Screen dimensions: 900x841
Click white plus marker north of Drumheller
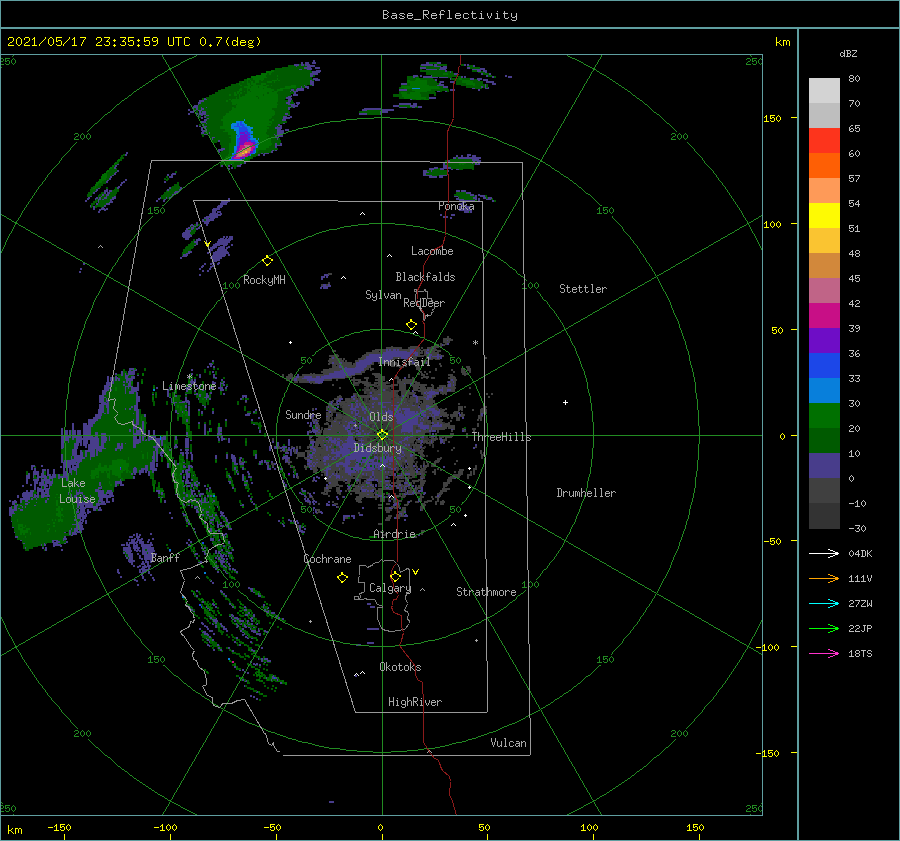click(565, 402)
